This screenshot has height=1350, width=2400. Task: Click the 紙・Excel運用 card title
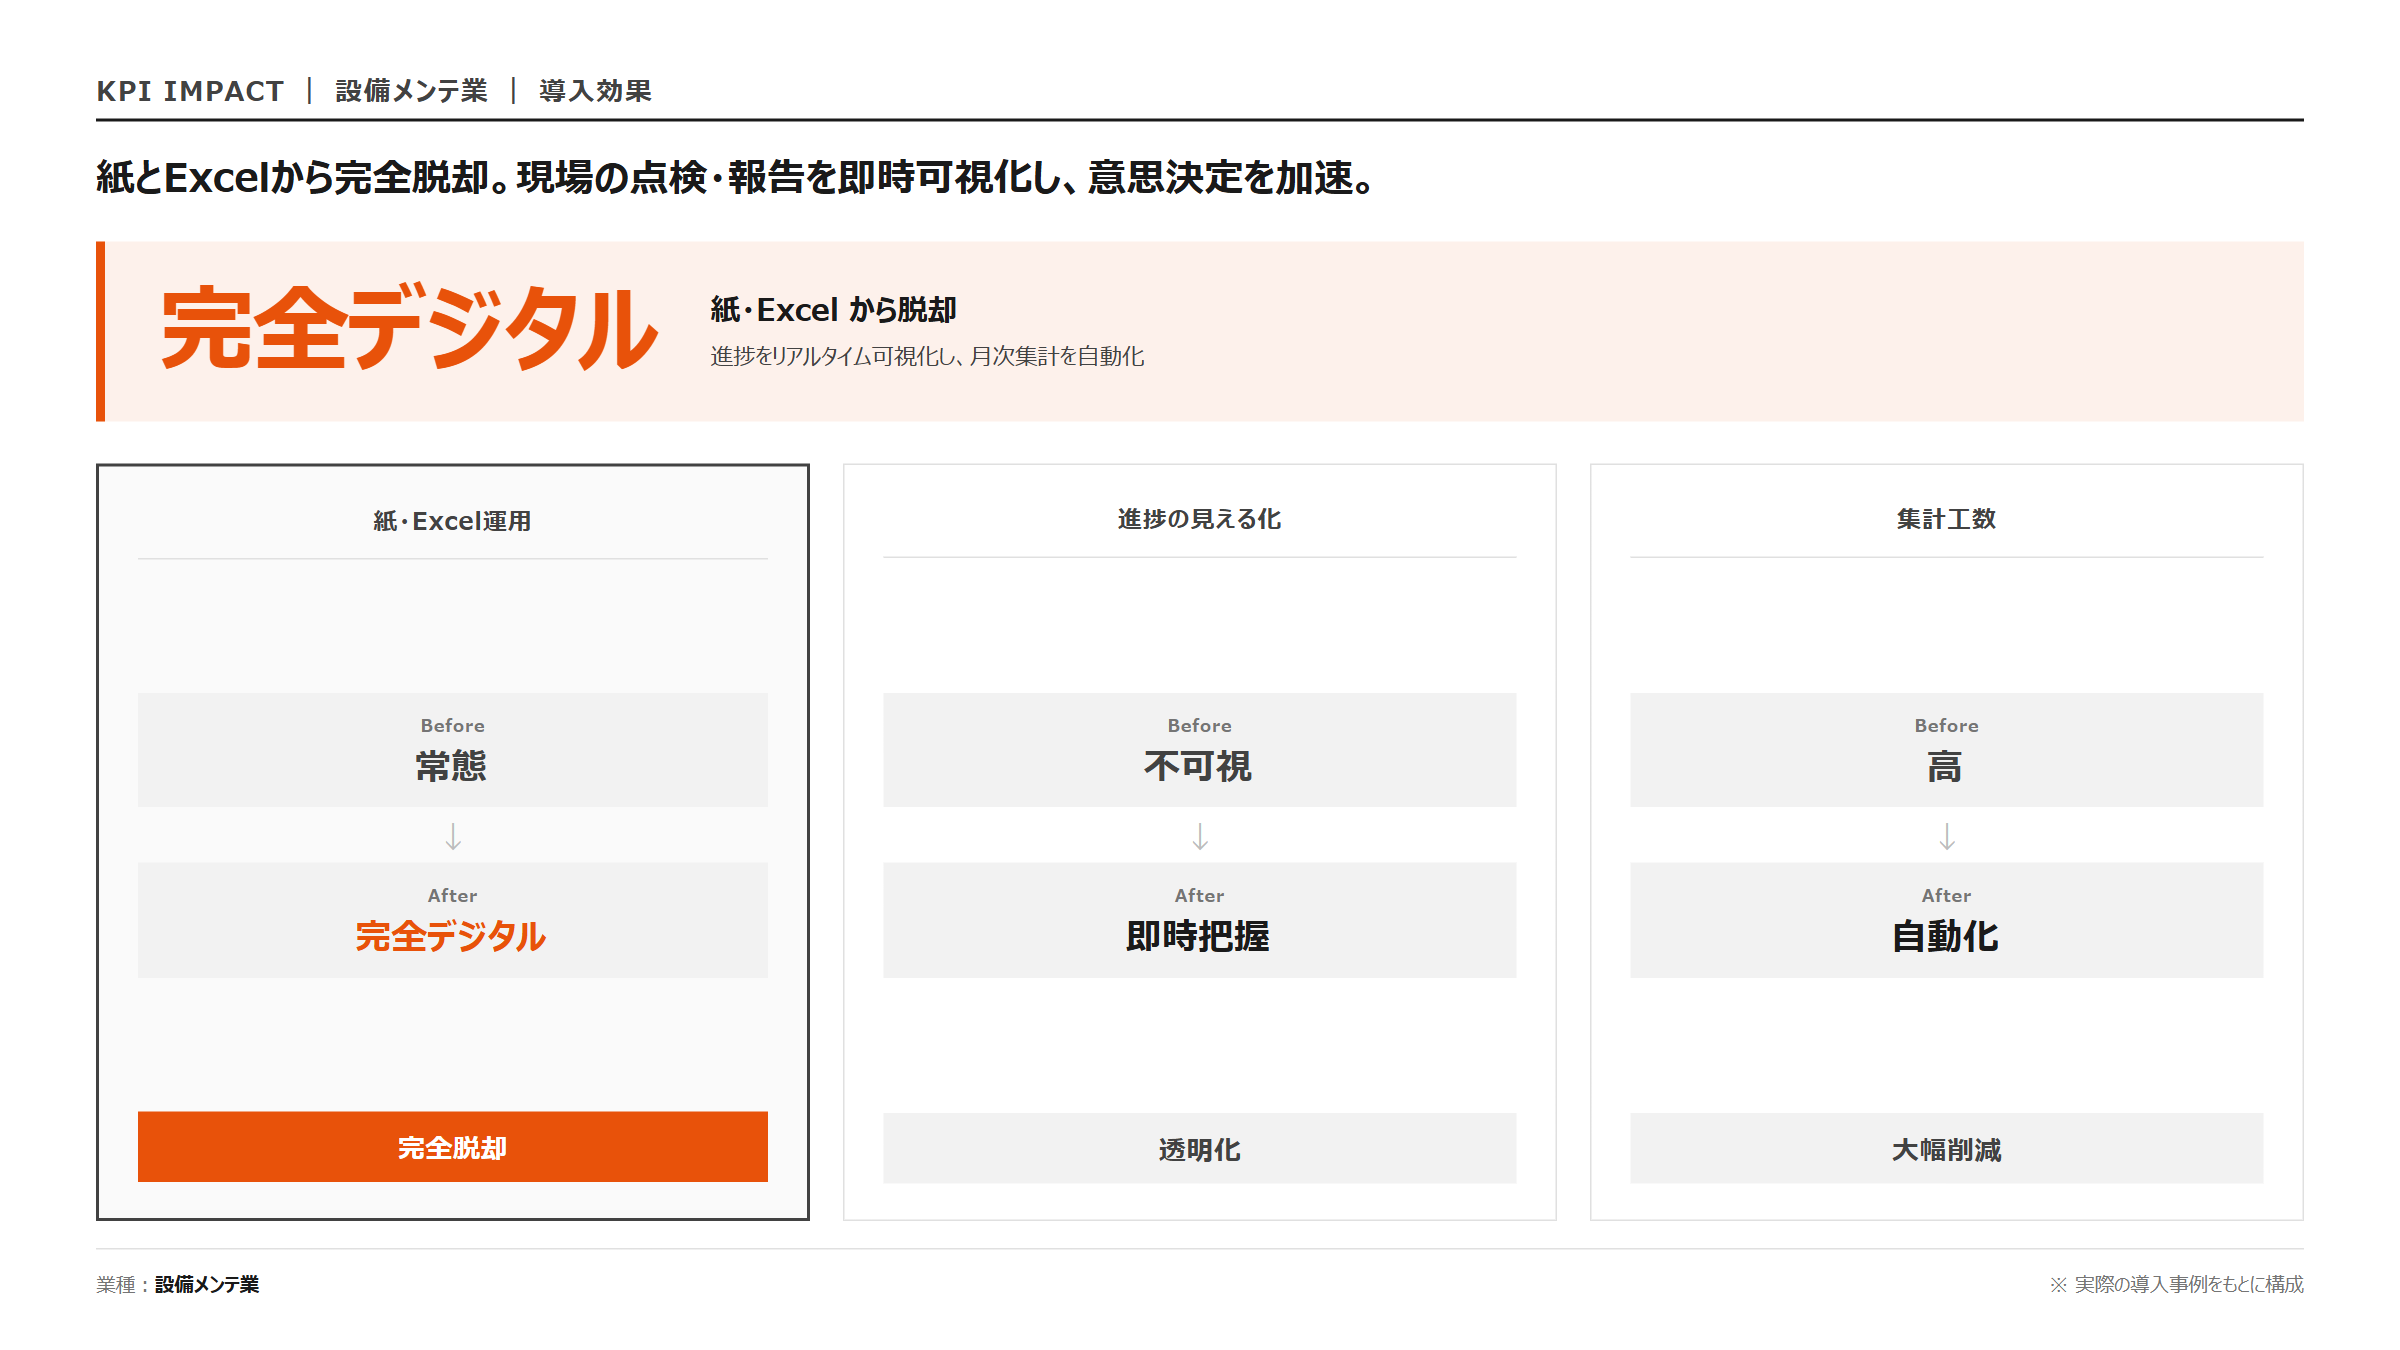[x=452, y=521]
